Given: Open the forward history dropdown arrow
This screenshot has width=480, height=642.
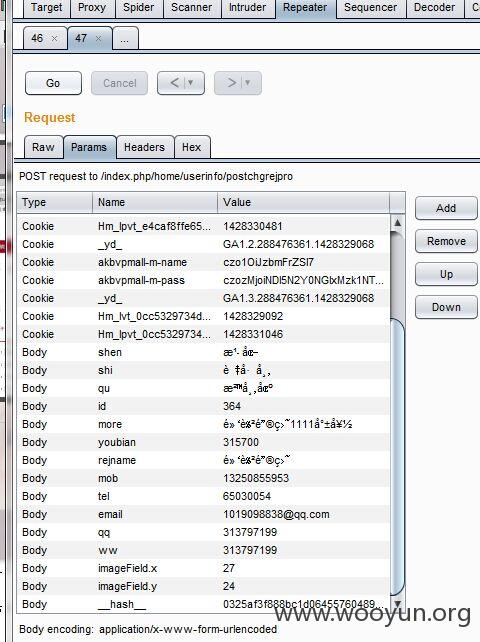Looking at the screenshot, I should [x=247, y=83].
